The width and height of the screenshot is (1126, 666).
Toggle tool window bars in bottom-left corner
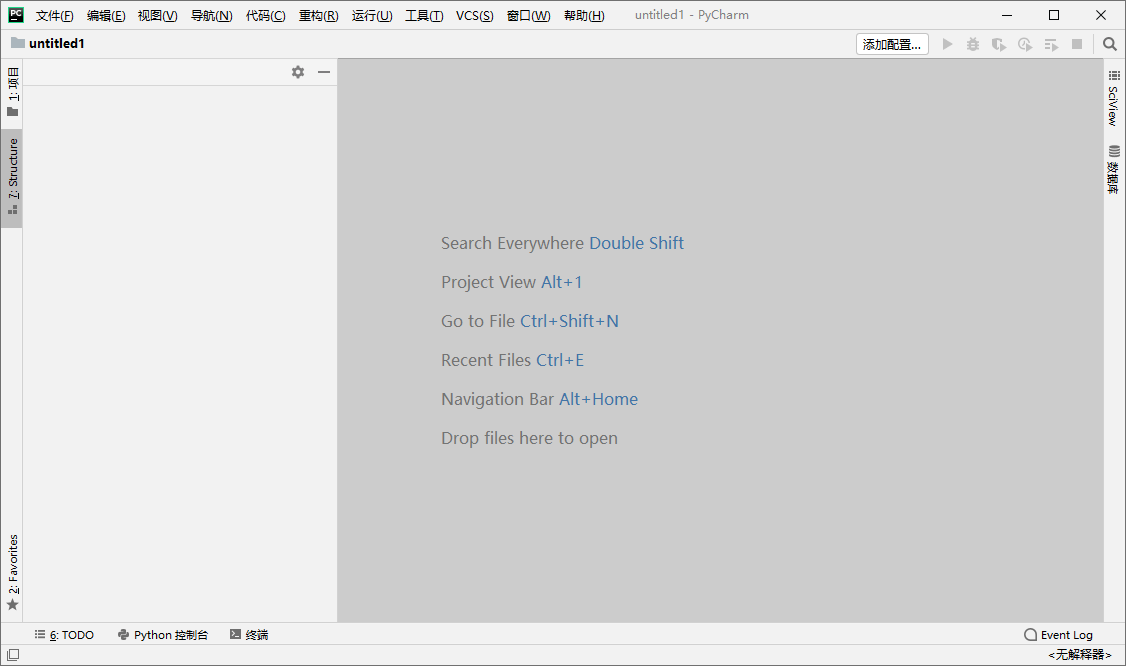tap(12, 655)
